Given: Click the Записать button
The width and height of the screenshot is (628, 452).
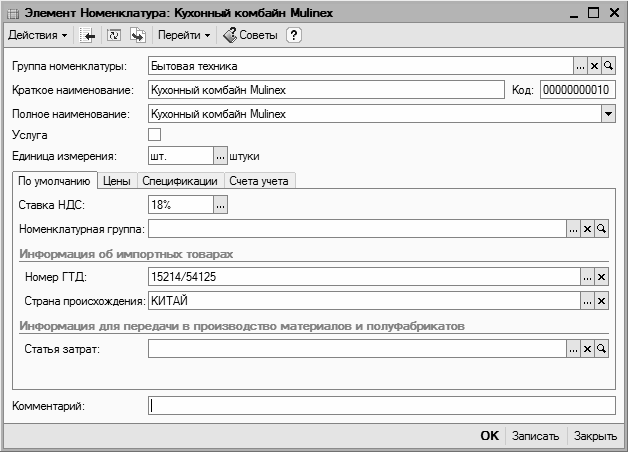Looking at the screenshot, I should 534,437.
